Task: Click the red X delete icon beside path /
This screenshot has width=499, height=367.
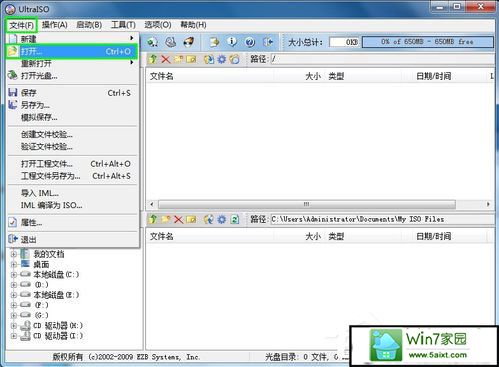Action: pos(166,59)
